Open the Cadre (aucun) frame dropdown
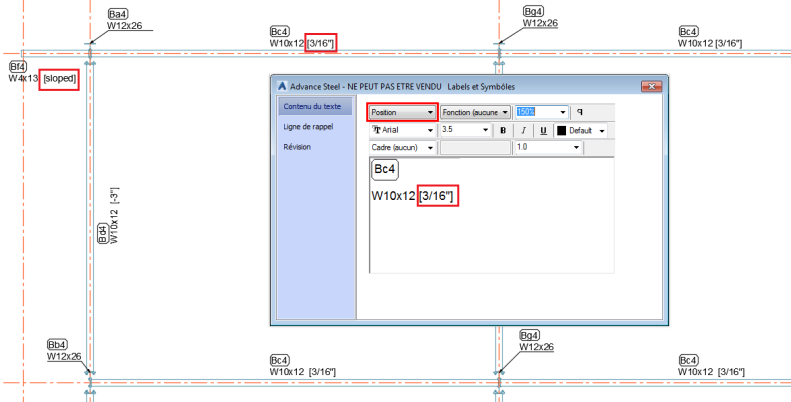791x402 pixels. tap(402, 147)
